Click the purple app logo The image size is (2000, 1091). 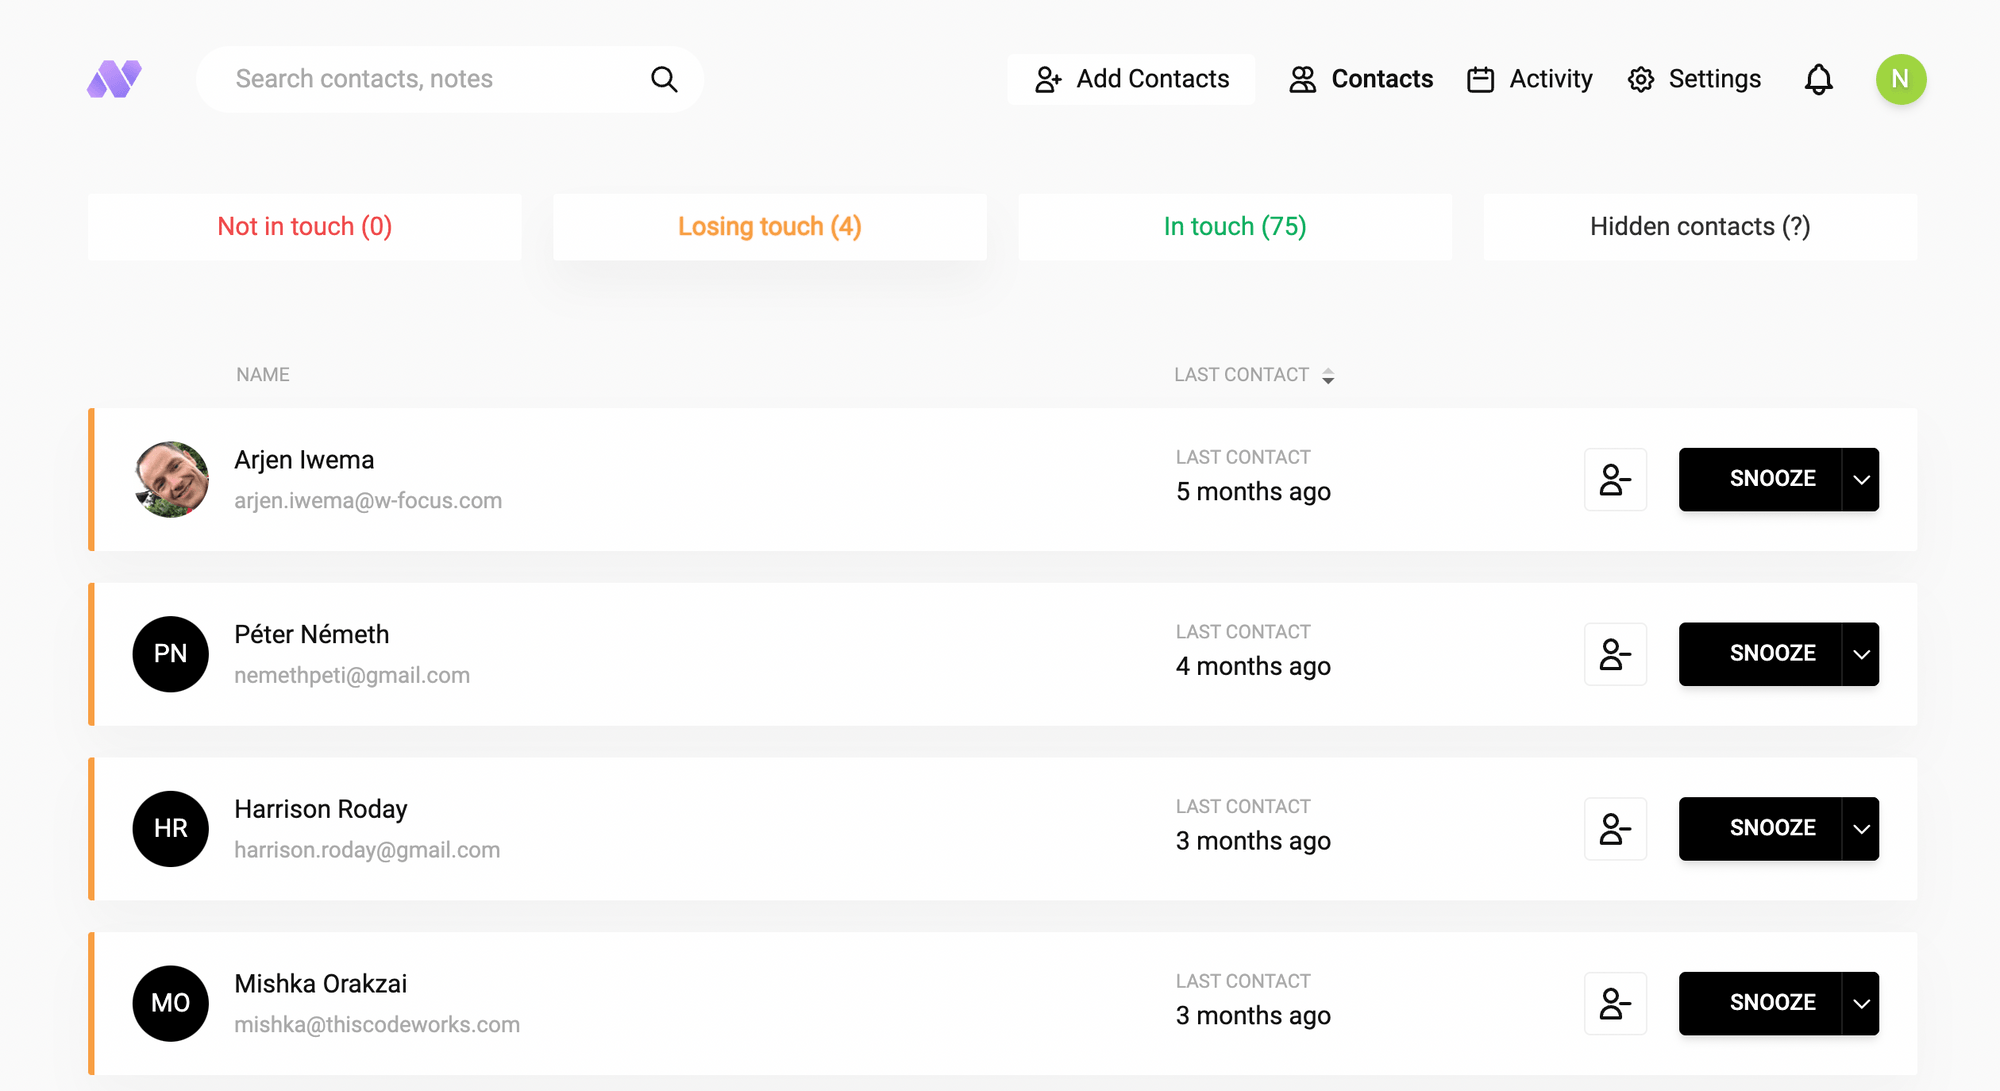pos(114,79)
